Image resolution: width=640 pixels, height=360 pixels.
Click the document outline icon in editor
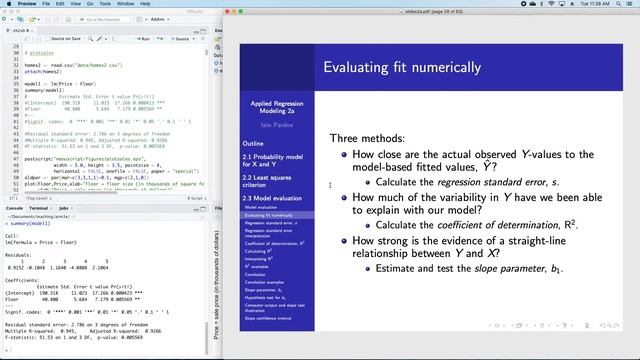click(x=202, y=39)
